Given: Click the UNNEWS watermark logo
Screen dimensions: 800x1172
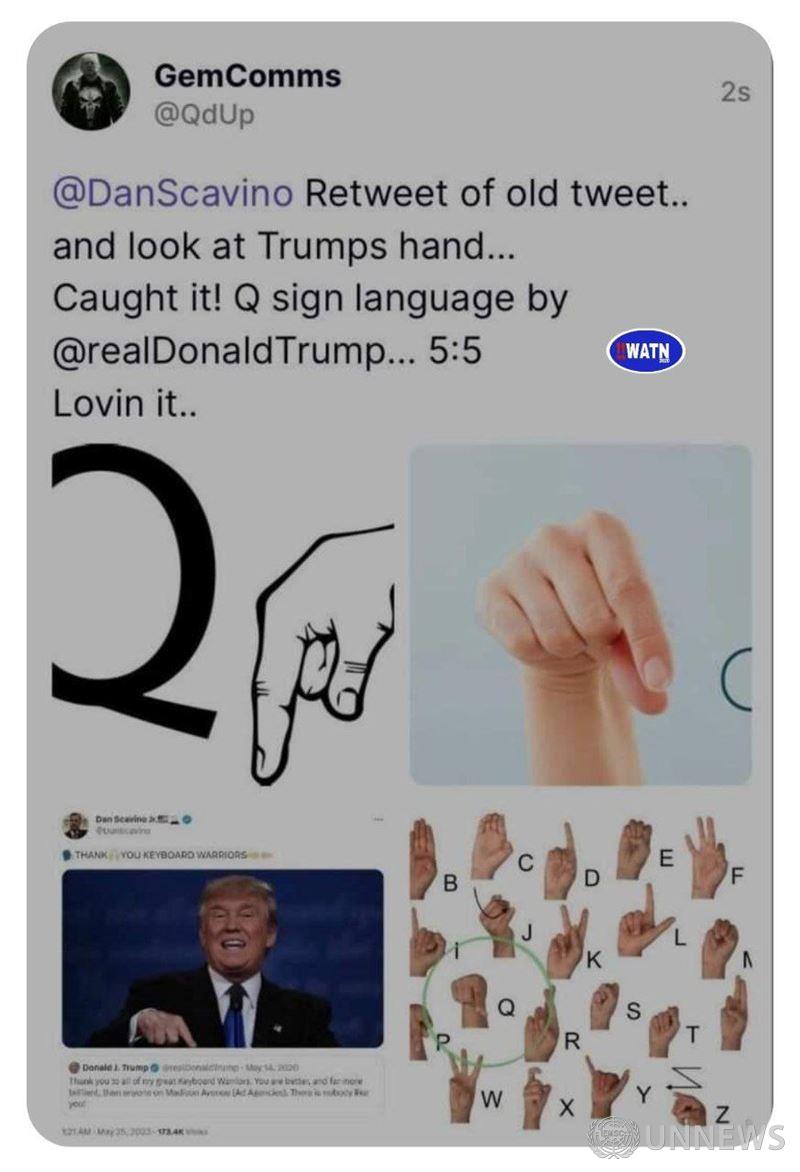Looking at the screenshot, I should click(x=686, y=1138).
